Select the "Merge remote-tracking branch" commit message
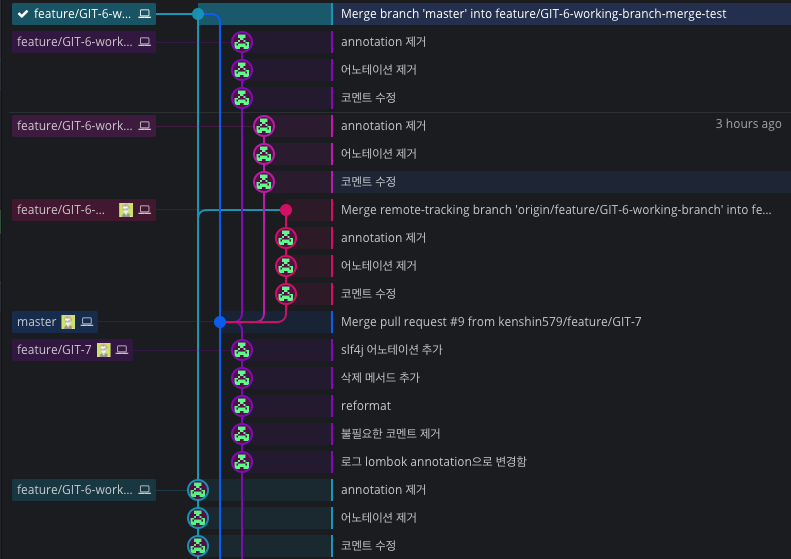791x559 pixels. [555, 210]
